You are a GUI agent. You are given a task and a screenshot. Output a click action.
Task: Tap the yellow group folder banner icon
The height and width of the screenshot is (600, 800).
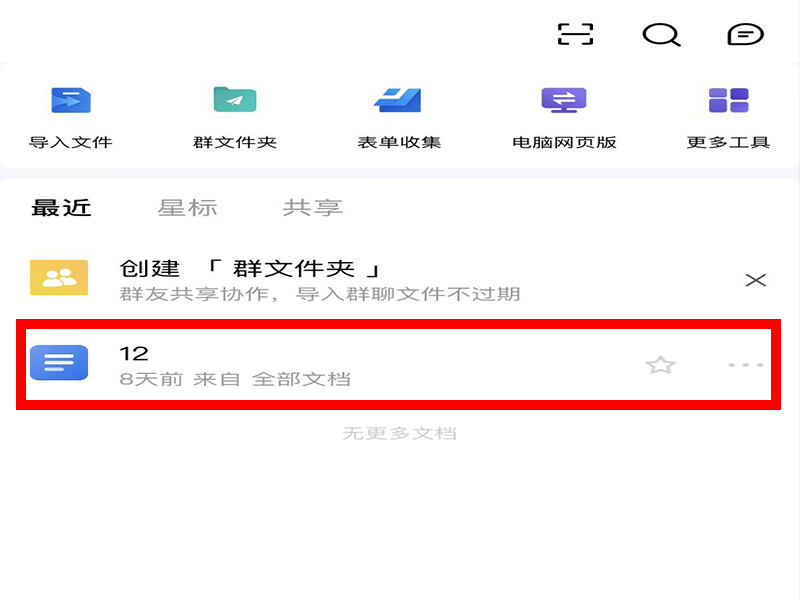point(59,278)
